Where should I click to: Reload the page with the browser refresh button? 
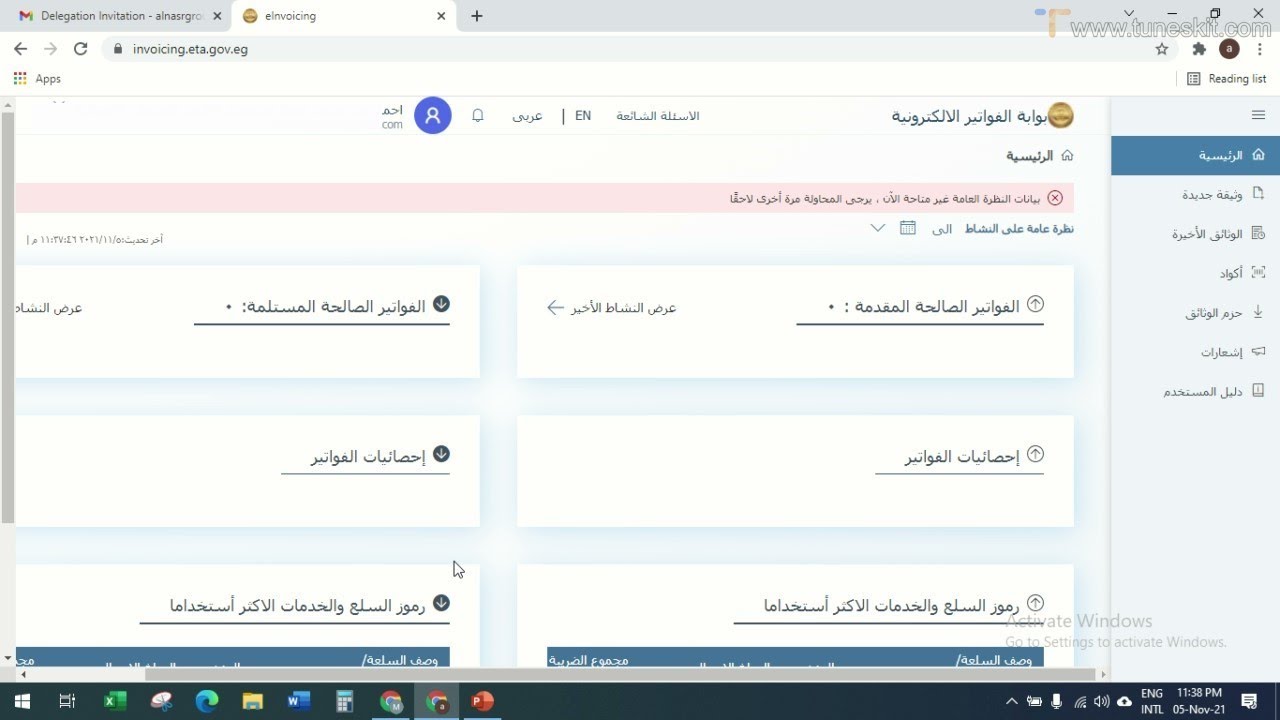click(x=81, y=48)
